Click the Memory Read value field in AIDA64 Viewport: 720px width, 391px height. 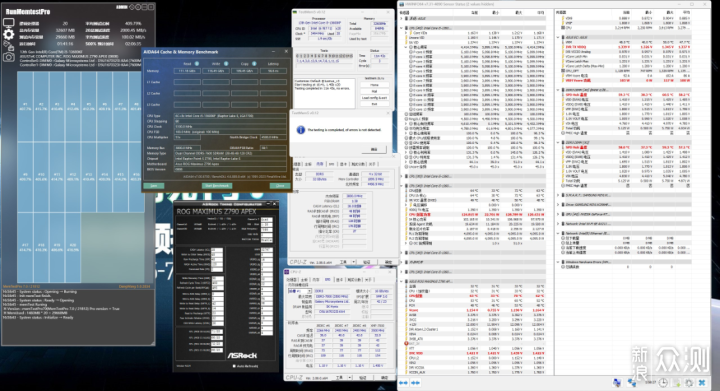pos(187,71)
